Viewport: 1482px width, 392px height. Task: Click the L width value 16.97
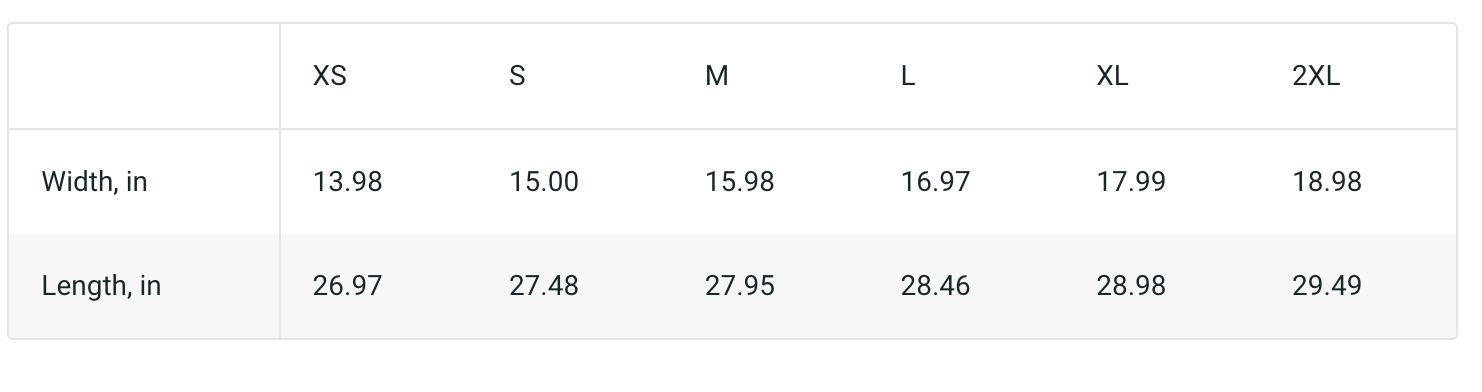[935, 182]
